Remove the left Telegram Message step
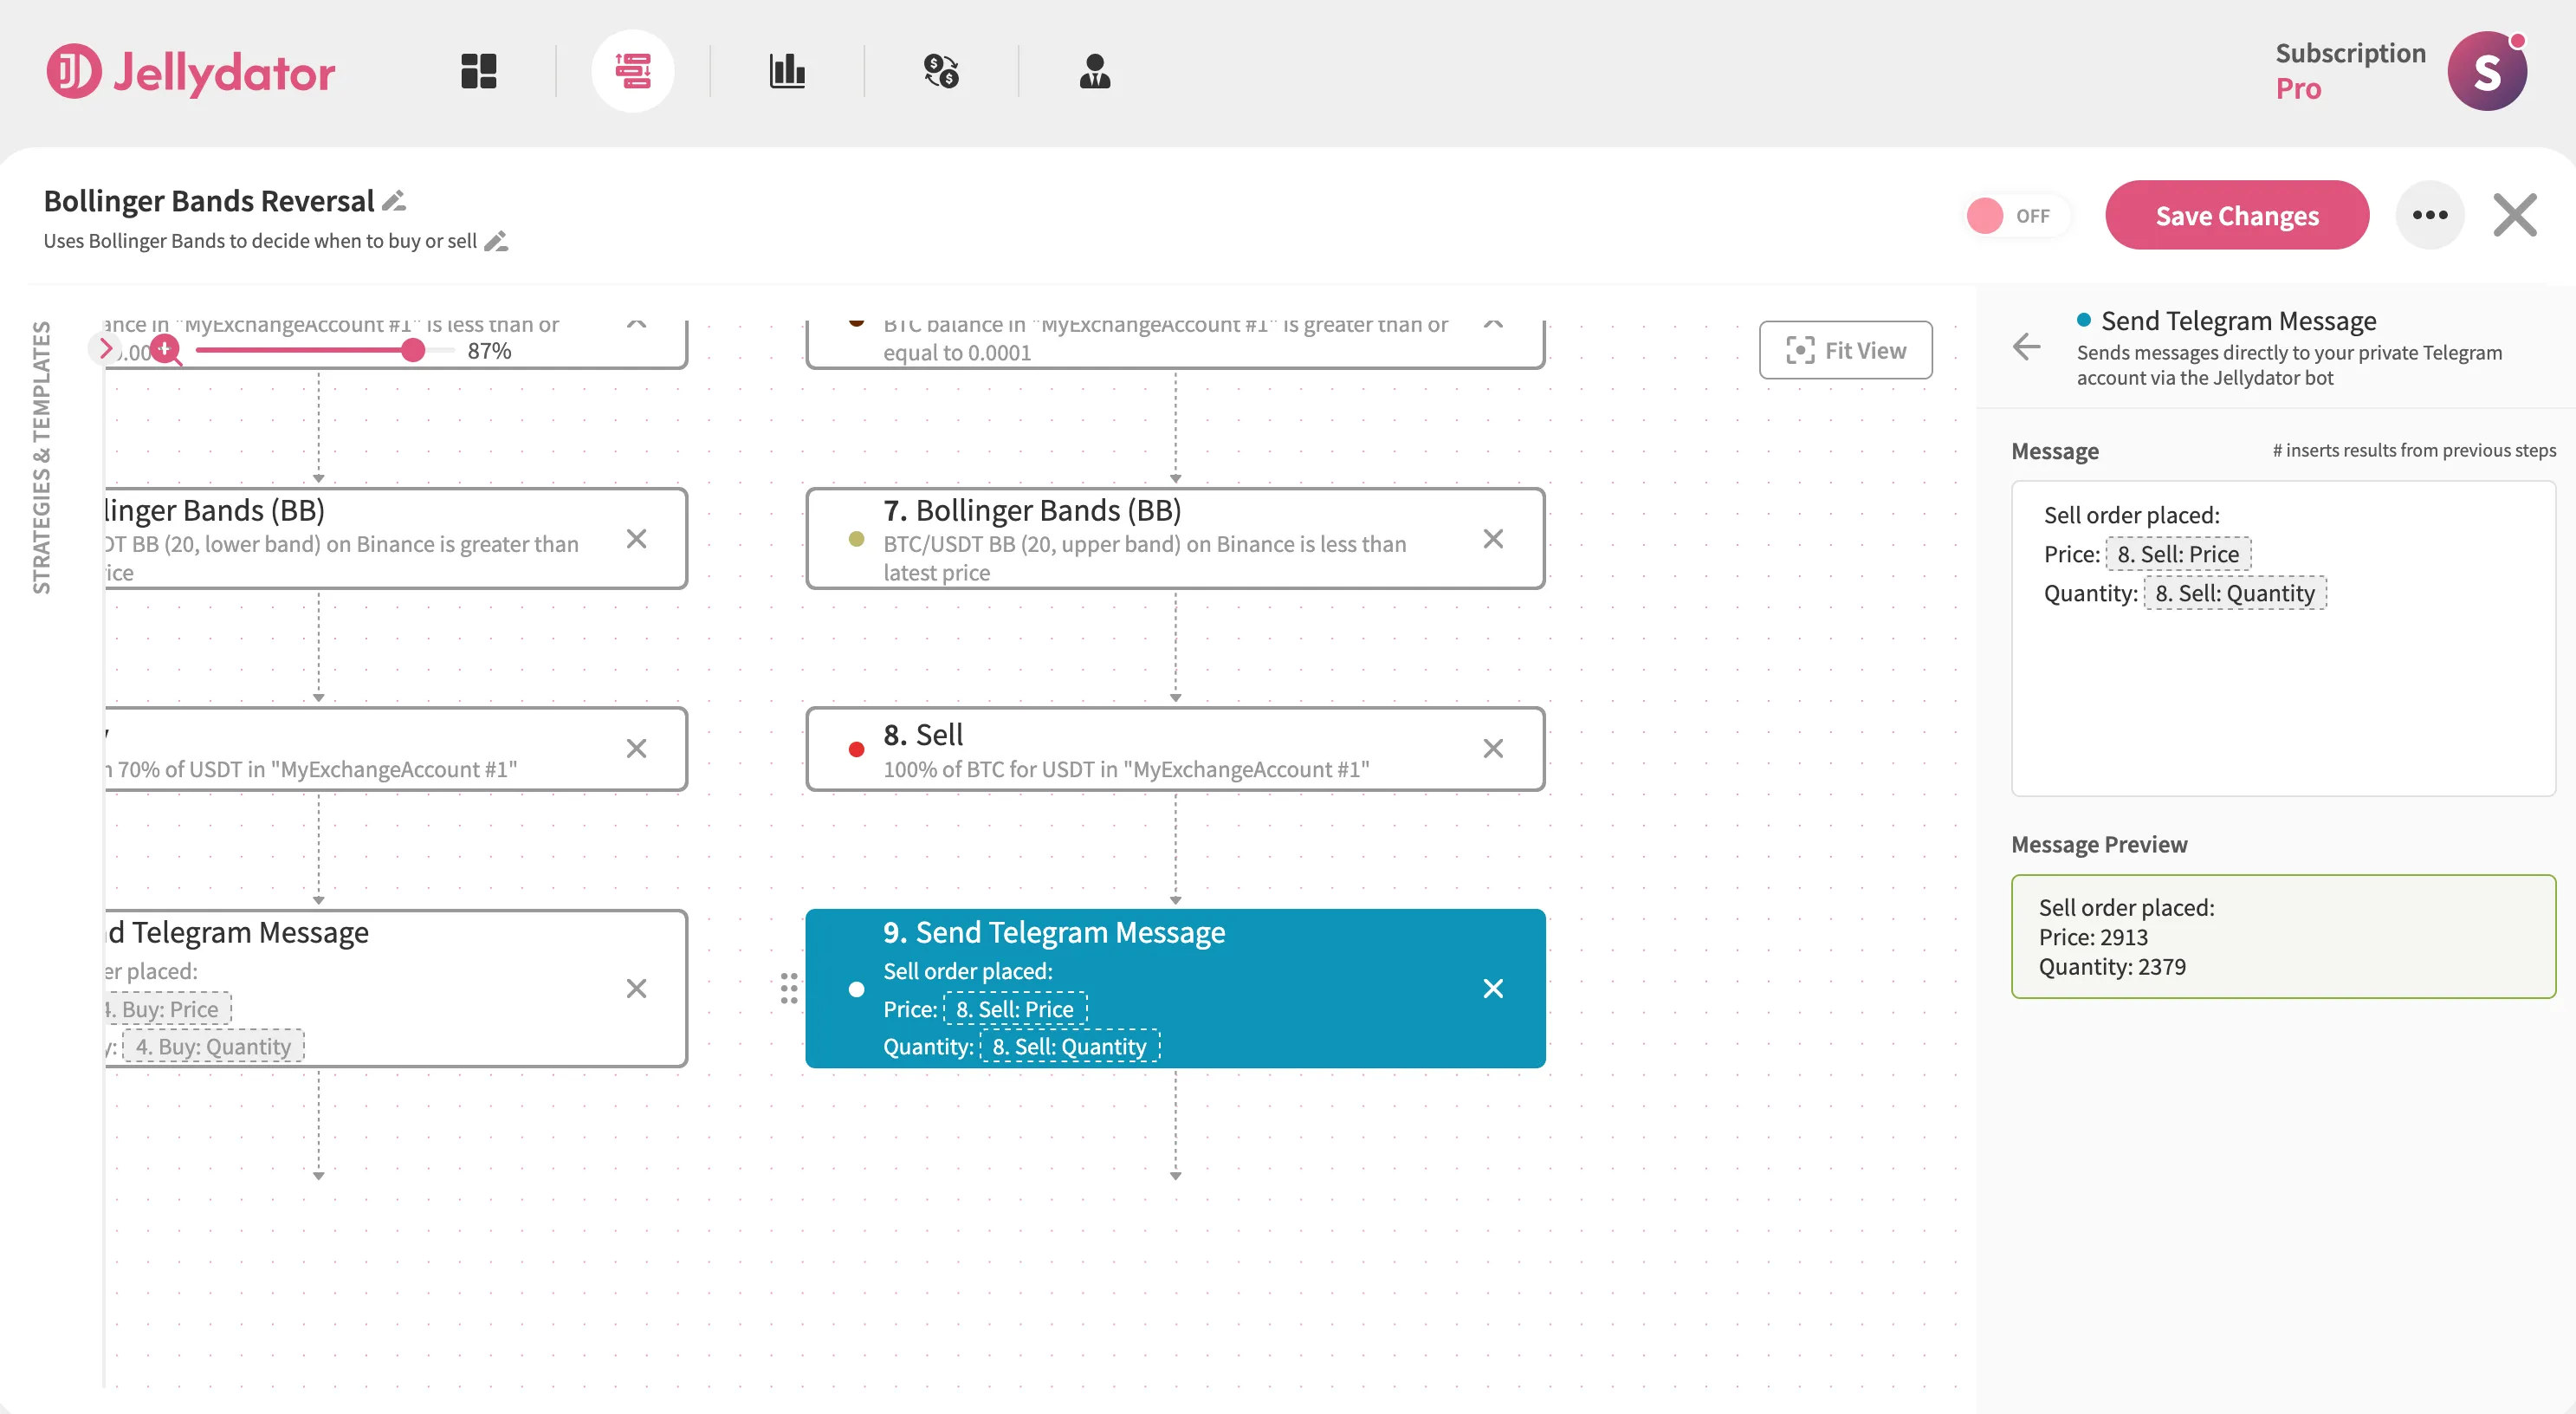Viewport: 2576px width, 1414px height. tap(636, 989)
